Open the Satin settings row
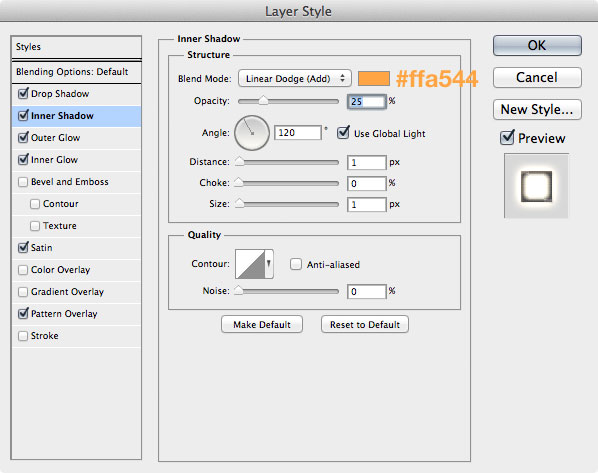Screen dimensions: 598x473 [76, 248]
